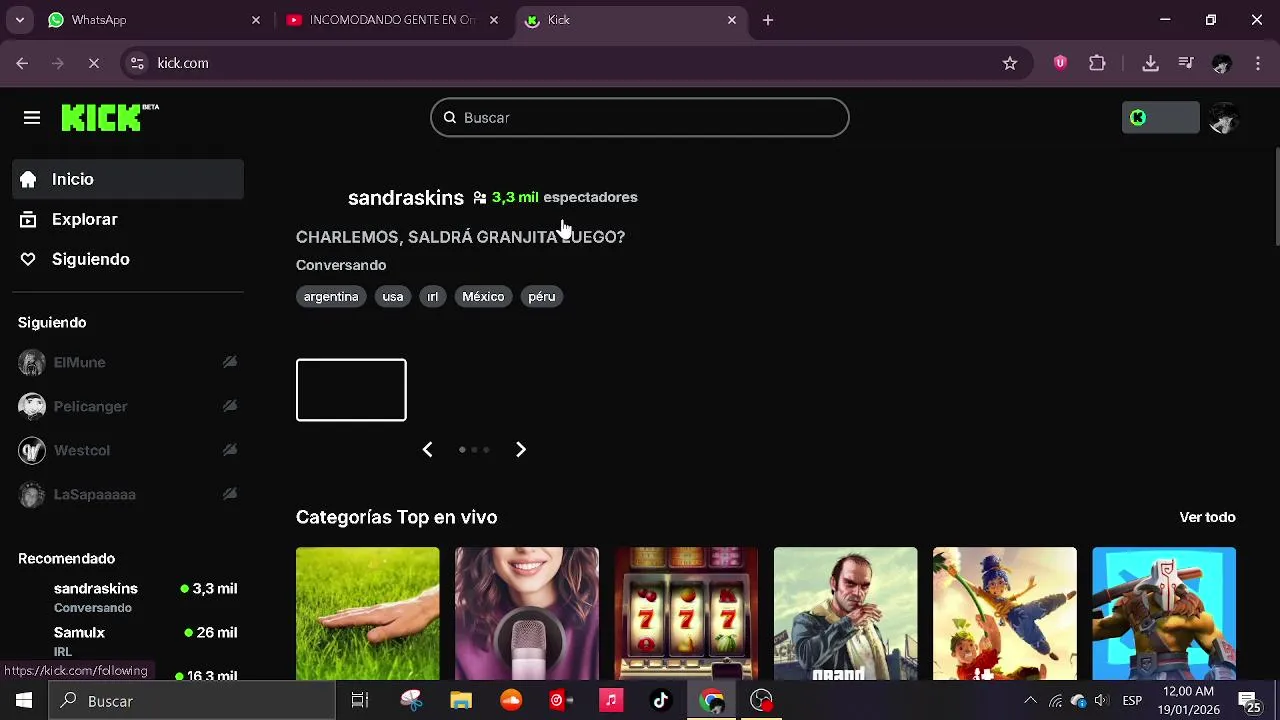
Task: Launch SoundCloud from taskbar
Action: (x=511, y=701)
